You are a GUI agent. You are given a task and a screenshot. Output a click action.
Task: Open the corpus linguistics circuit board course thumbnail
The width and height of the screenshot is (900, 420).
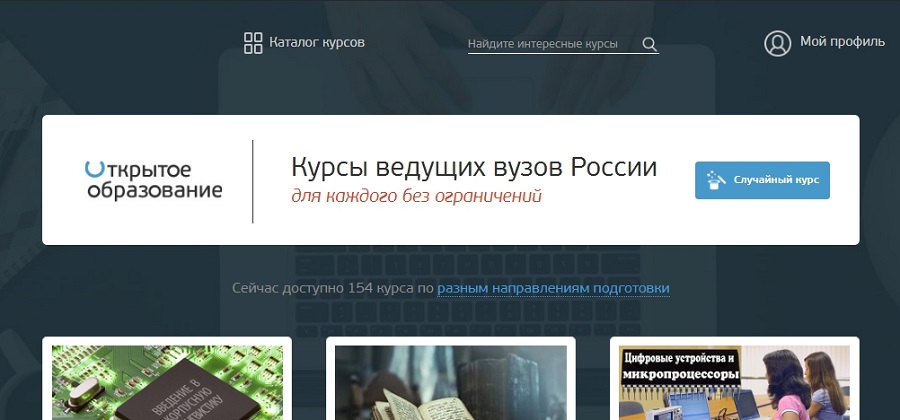[x=167, y=382]
